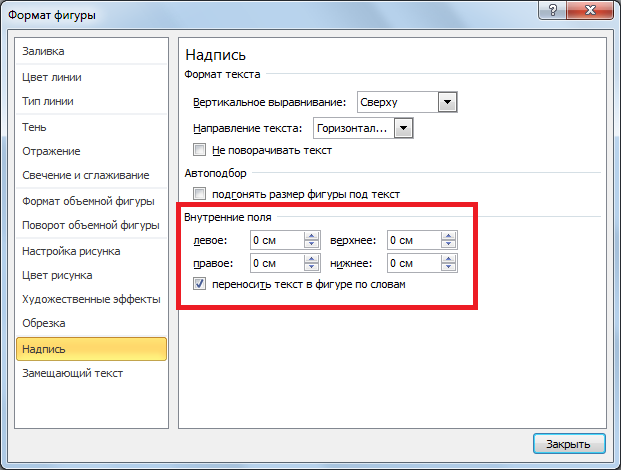The width and height of the screenshot is (621, 471).
Task: Click the Надпись panel heading
Action: 215,55
